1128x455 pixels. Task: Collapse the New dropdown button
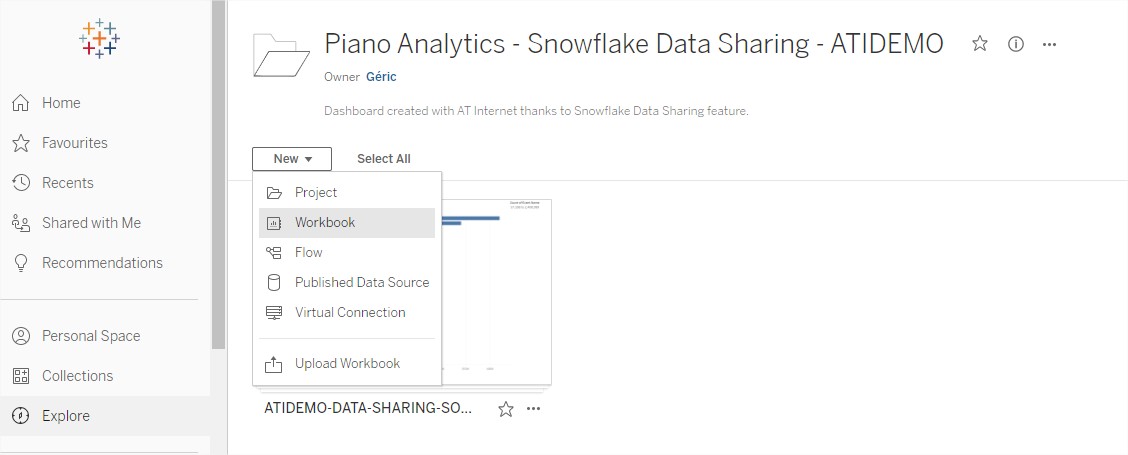(x=292, y=159)
